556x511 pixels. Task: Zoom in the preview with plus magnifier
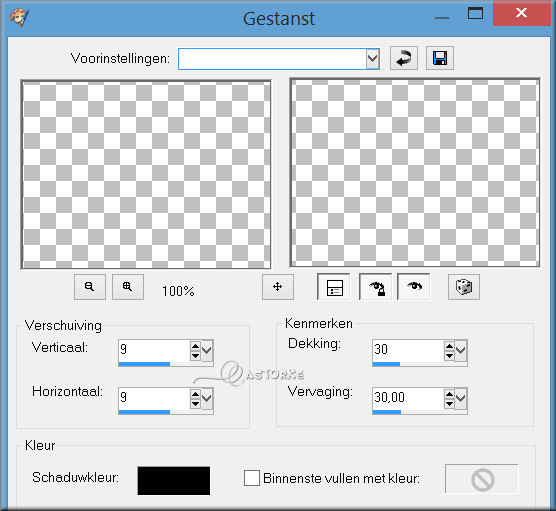[x=128, y=287]
